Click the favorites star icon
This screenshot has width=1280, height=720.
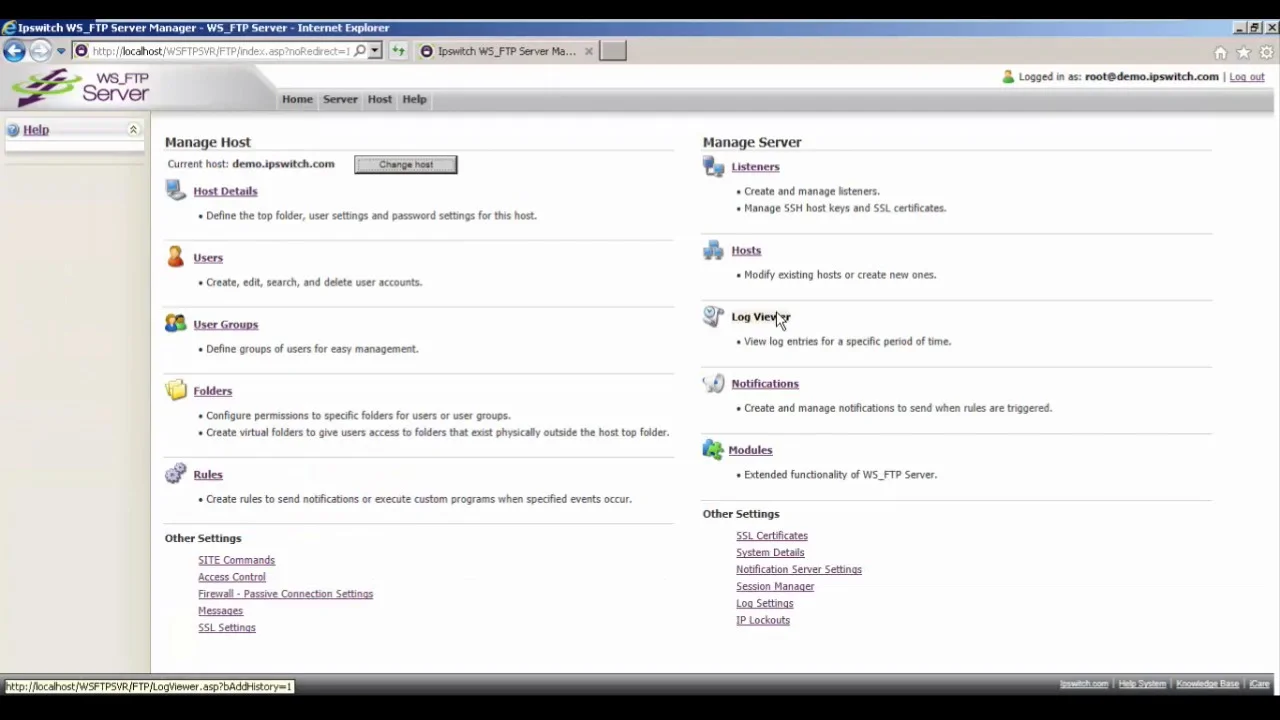[1243, 52]
